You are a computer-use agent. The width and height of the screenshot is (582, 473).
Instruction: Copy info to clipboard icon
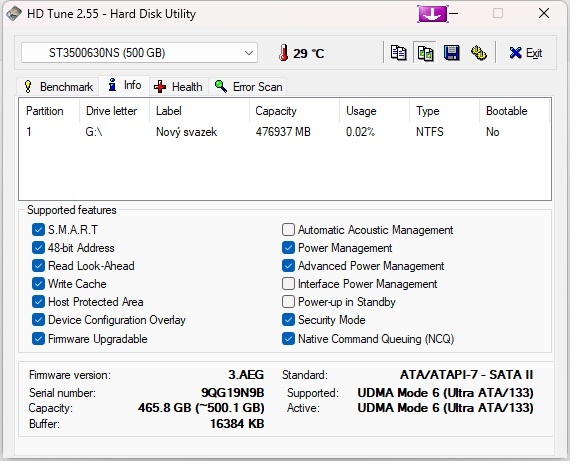[398, 53]
